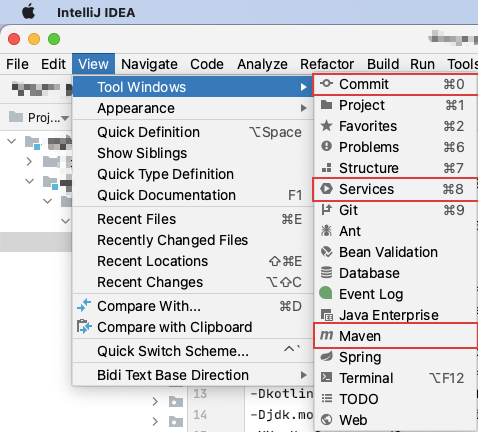The image size is (478, 432).
Task: Expand the second project tree node
Action: pos(30,162)
